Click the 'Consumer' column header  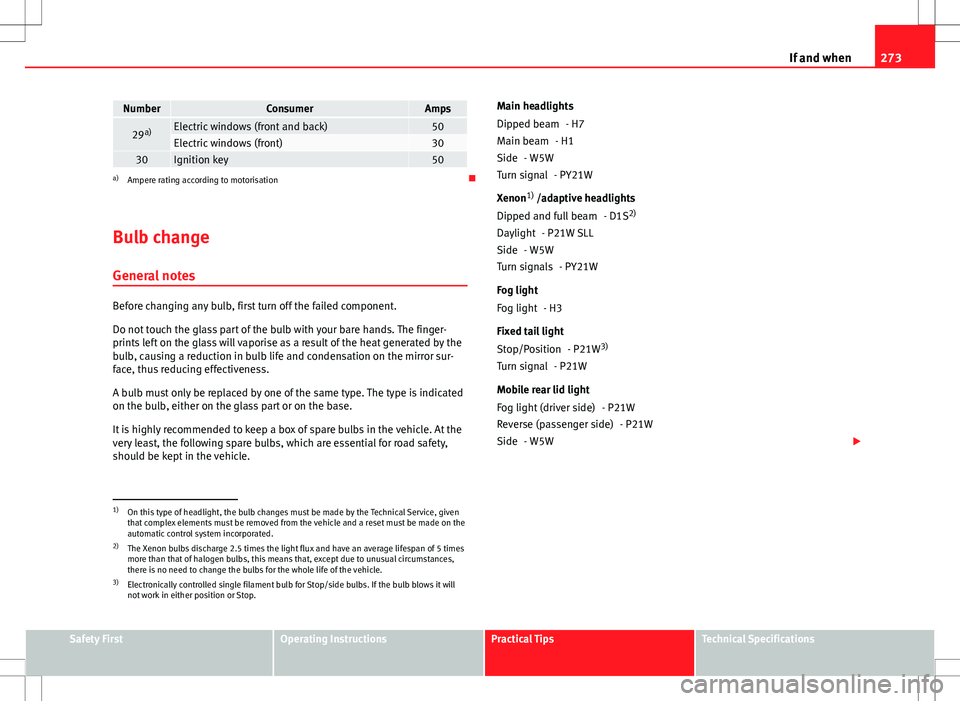[290, 108]
